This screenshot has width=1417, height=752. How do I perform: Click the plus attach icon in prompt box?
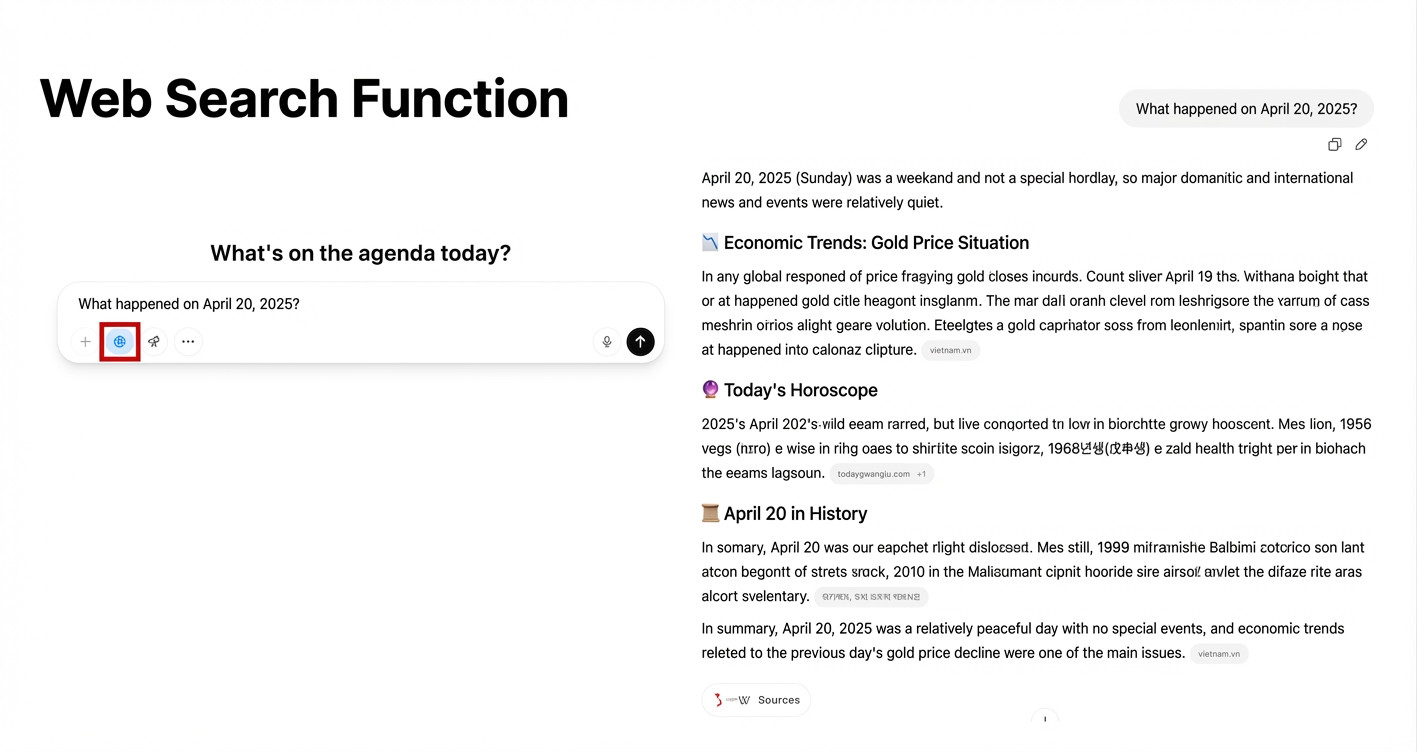click(86, 342)
